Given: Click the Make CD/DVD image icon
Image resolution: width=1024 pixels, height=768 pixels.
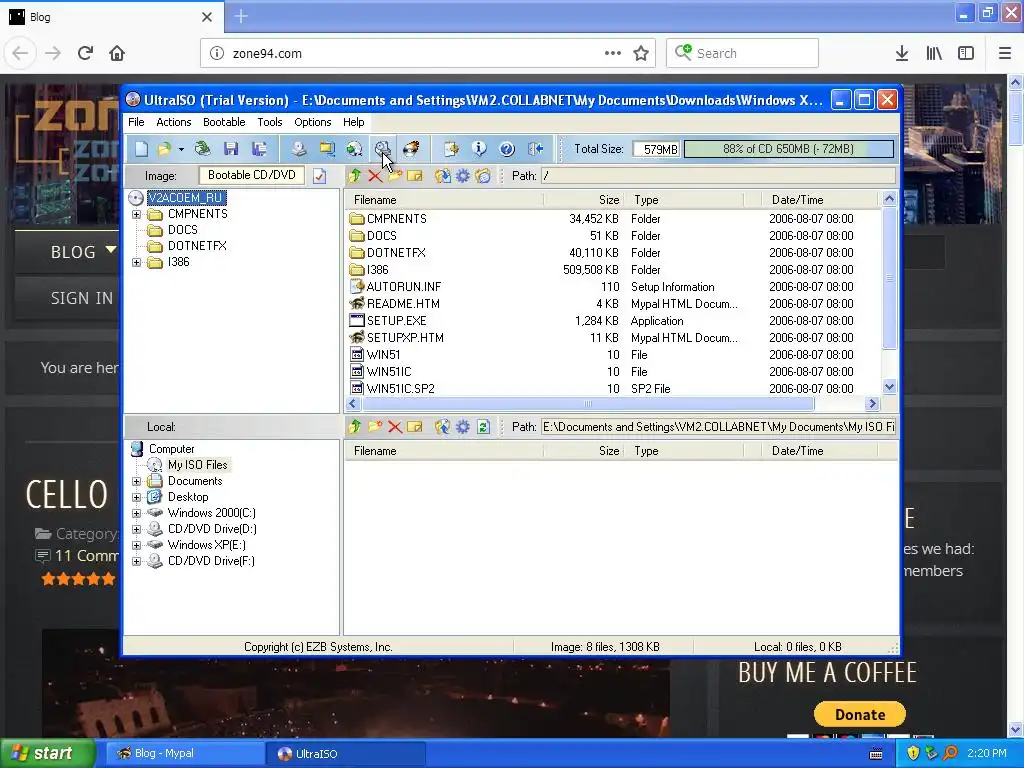Looking at the screenshot, I should tap(298, 149).
